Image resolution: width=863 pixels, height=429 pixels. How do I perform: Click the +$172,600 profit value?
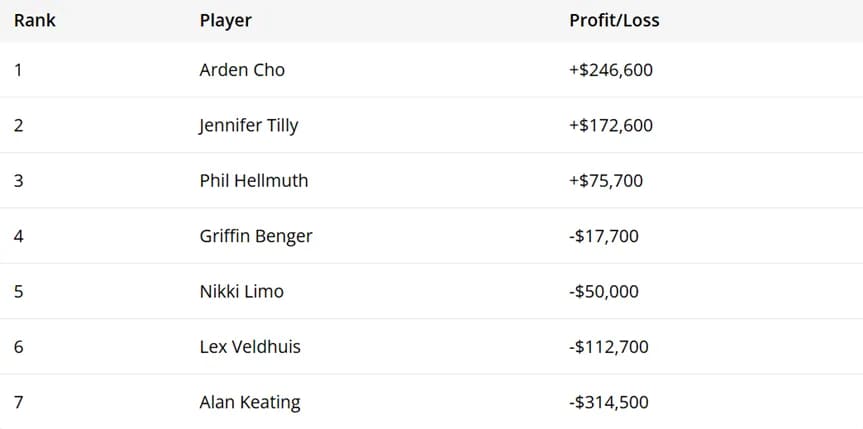611,126
